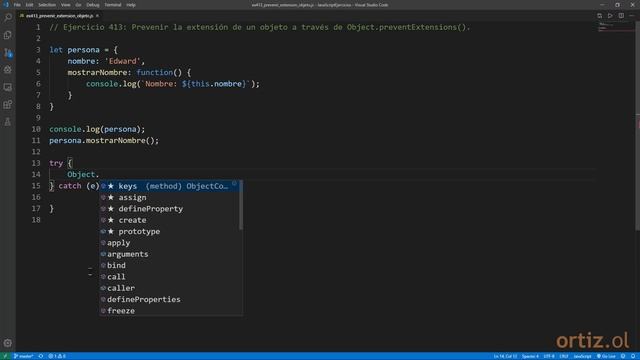This screenshot has height=360, width=640.
Task: Open the JavaScript language mode selector
Action: pyautogui.click(x=582, y=356)
